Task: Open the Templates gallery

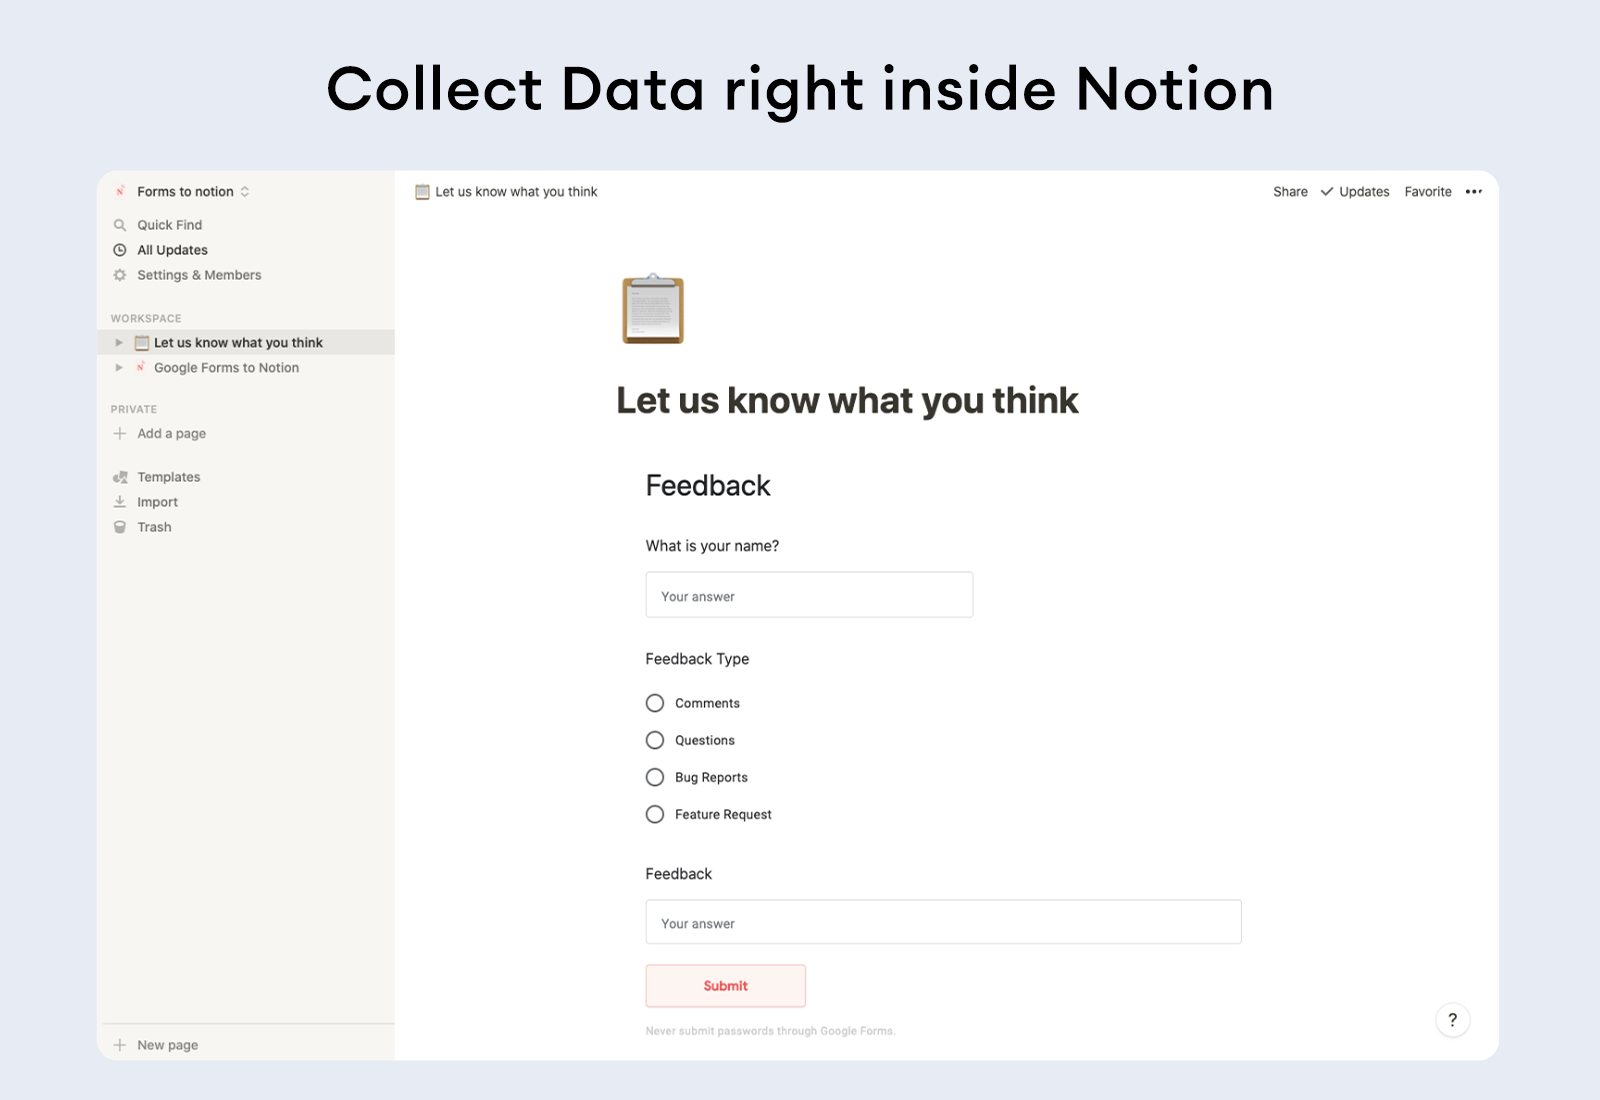Action: pyautogui.click(x=168, y=476)
